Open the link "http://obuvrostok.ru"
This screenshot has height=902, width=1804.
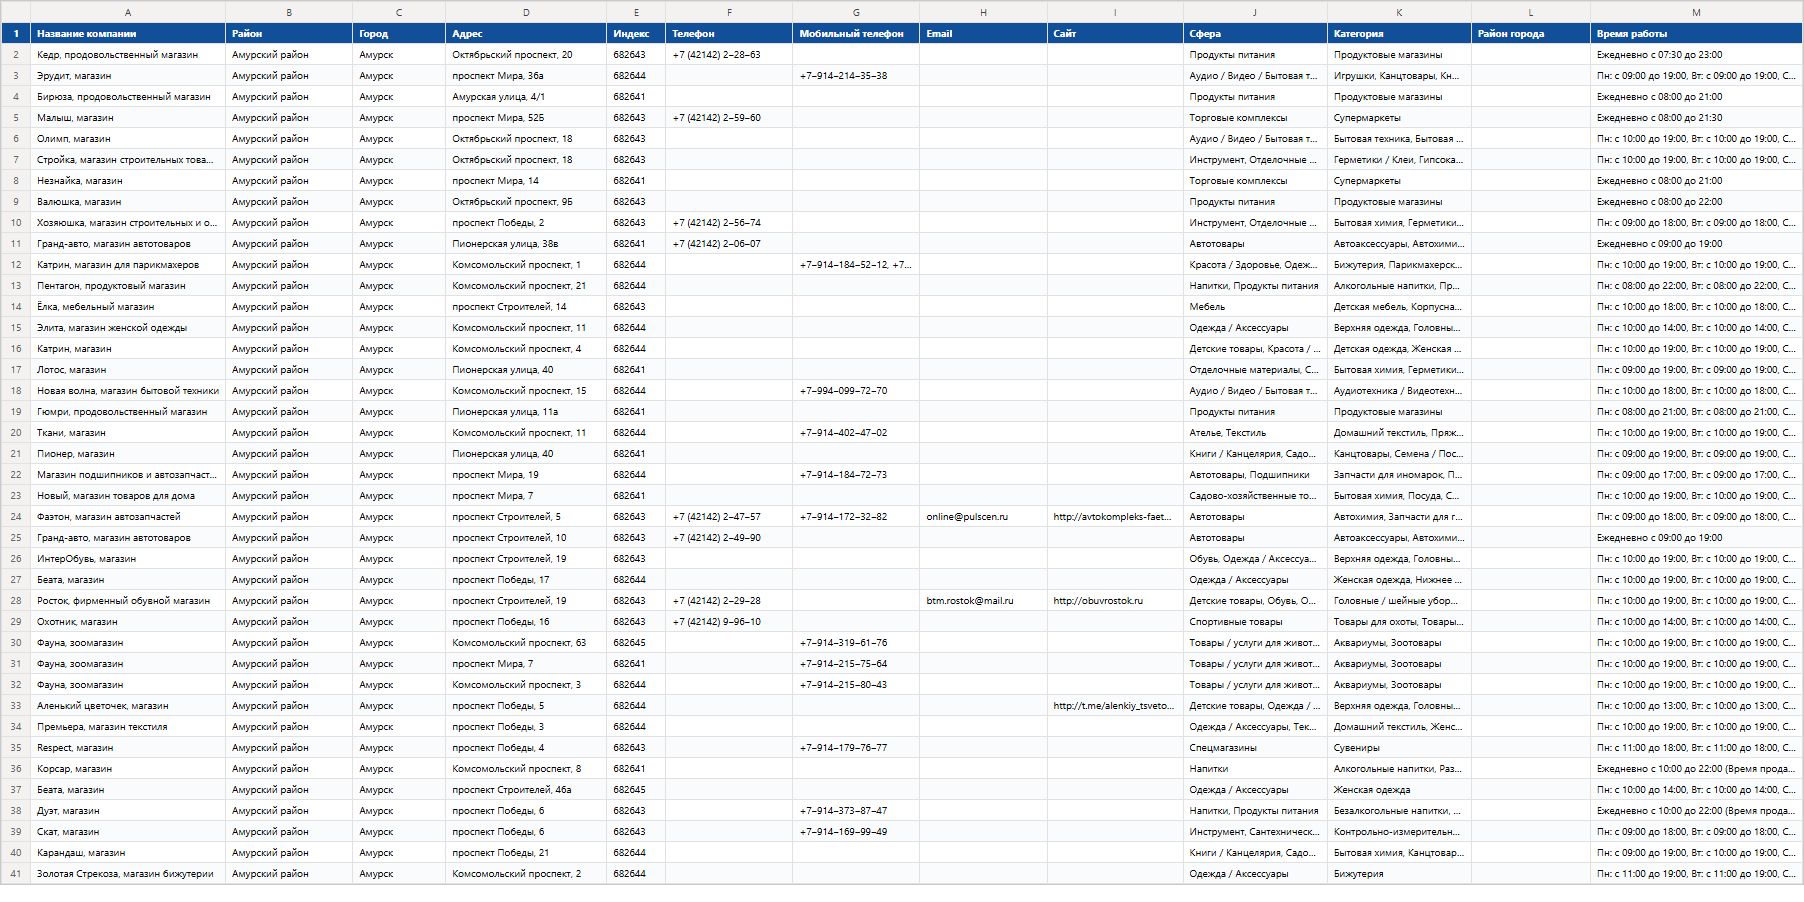(1098, 601)
